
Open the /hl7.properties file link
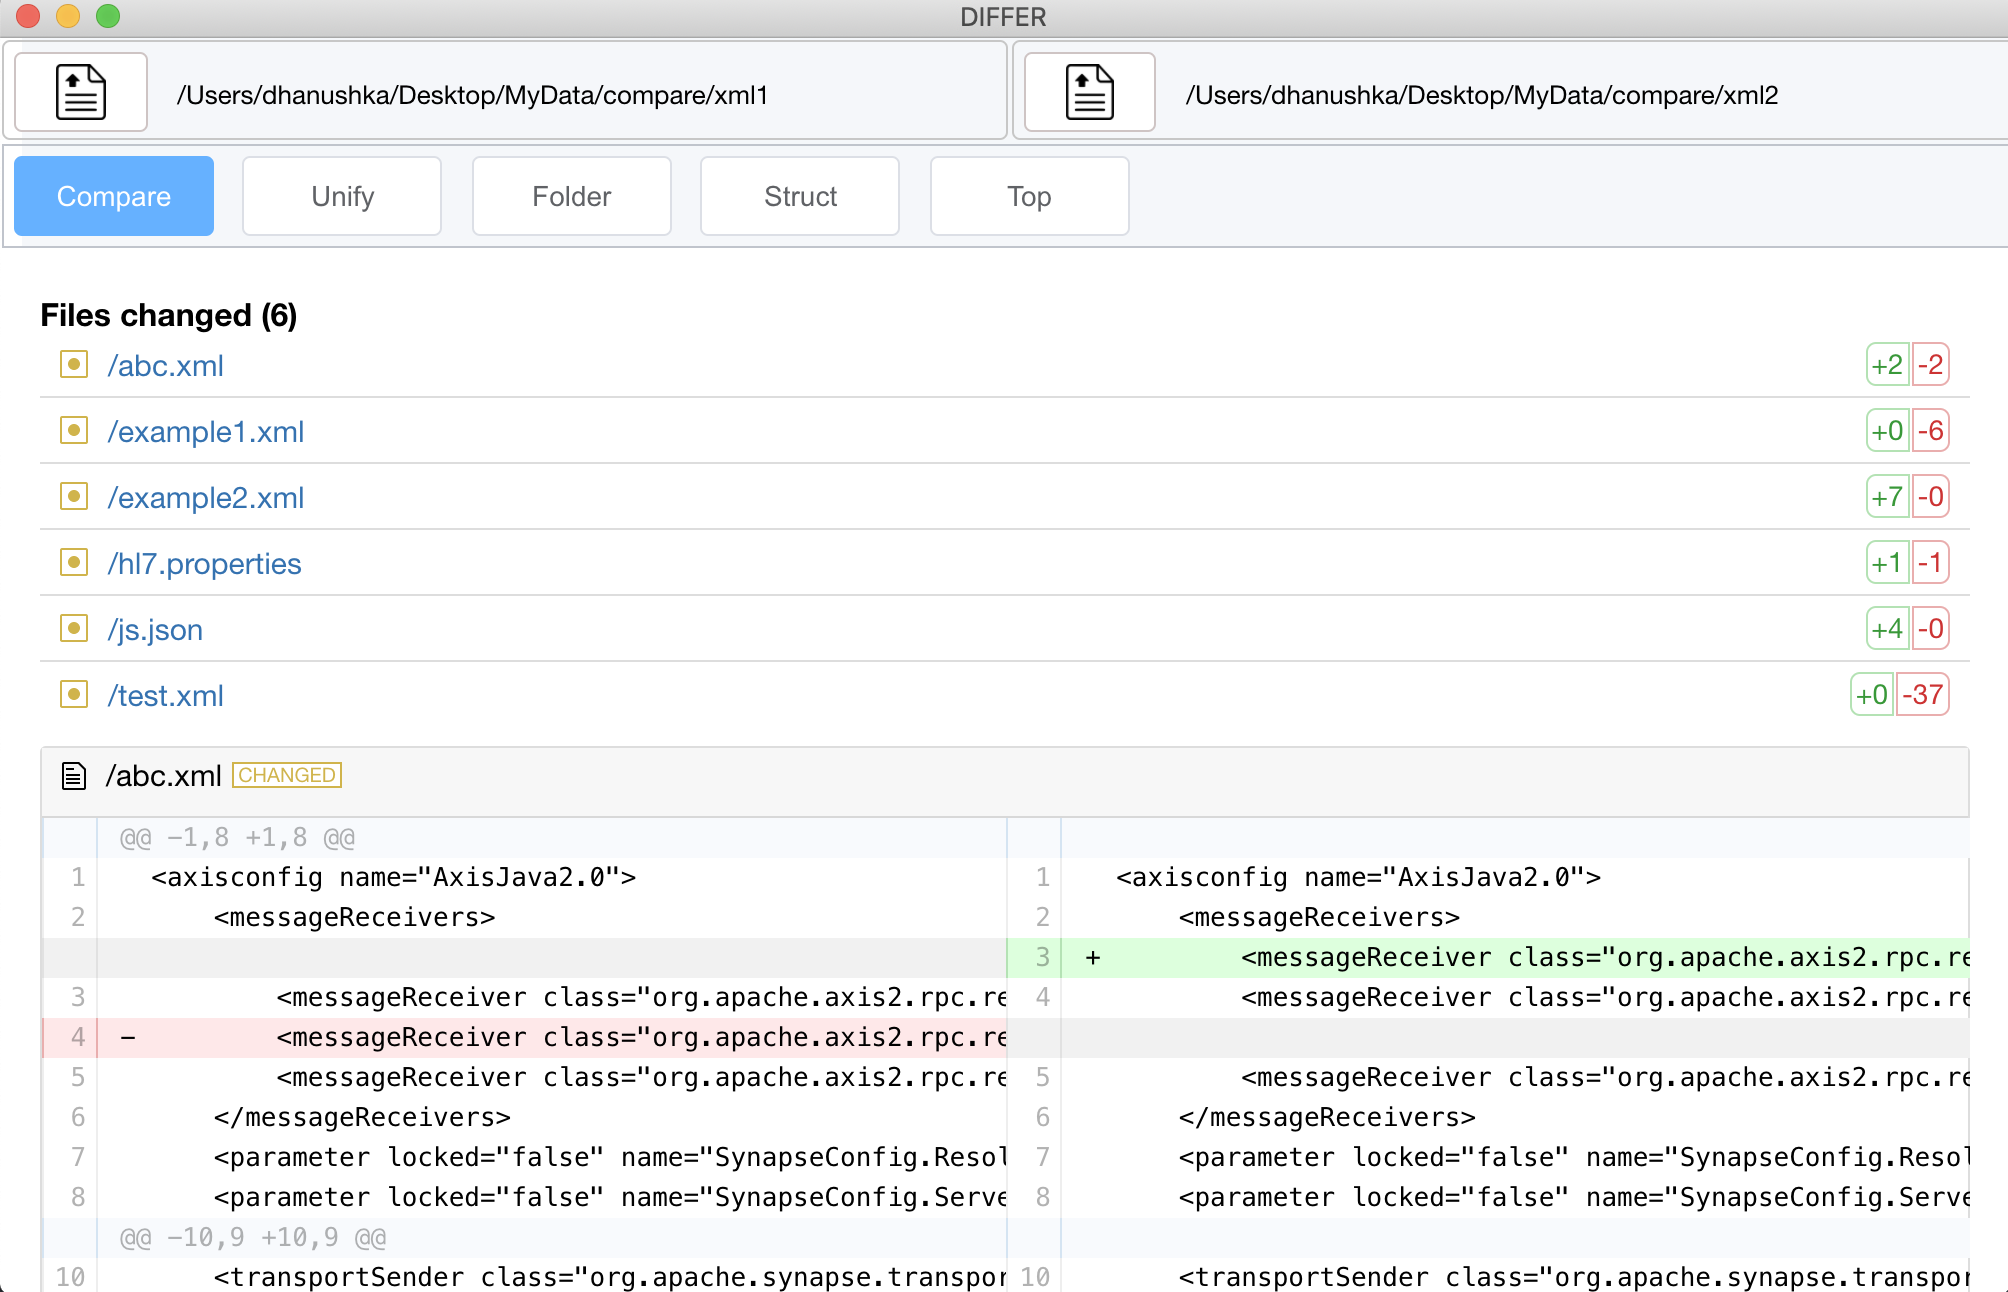pos(204,564)
